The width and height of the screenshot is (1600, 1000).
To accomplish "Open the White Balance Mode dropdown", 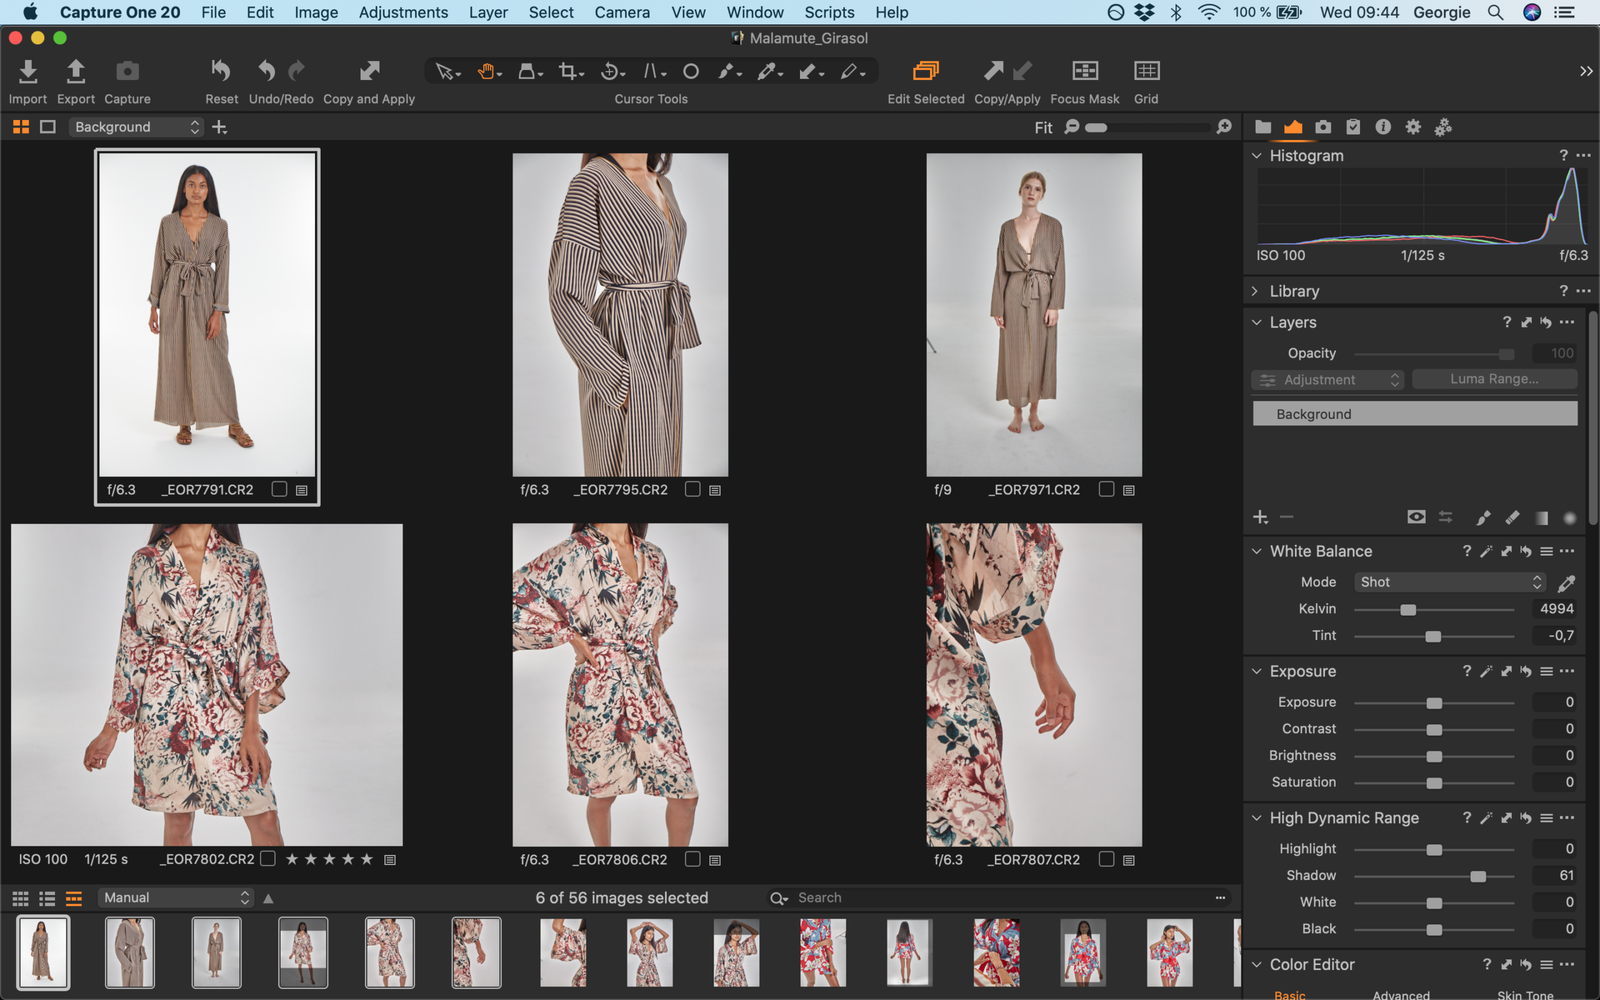I will point(1450,582).
